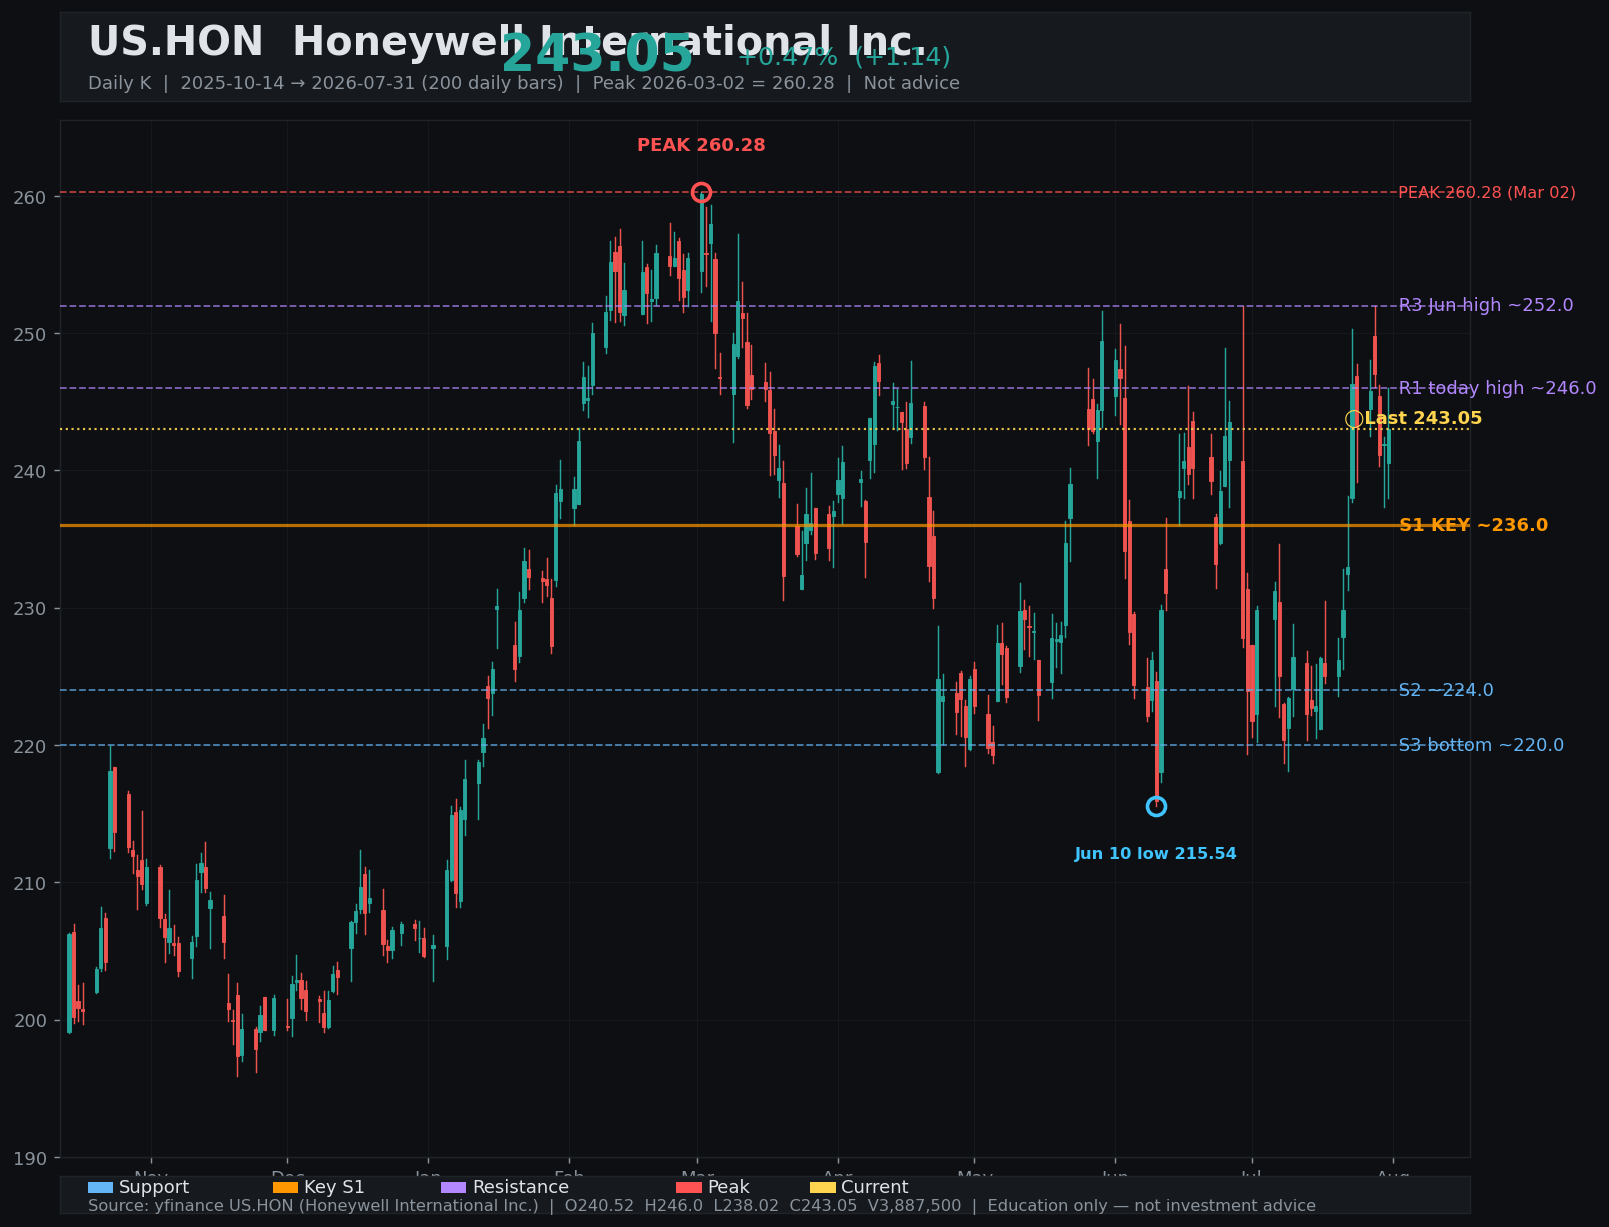Click the "Current" legend label
The image size is (1609, 1227).
tap(875, 1187)
